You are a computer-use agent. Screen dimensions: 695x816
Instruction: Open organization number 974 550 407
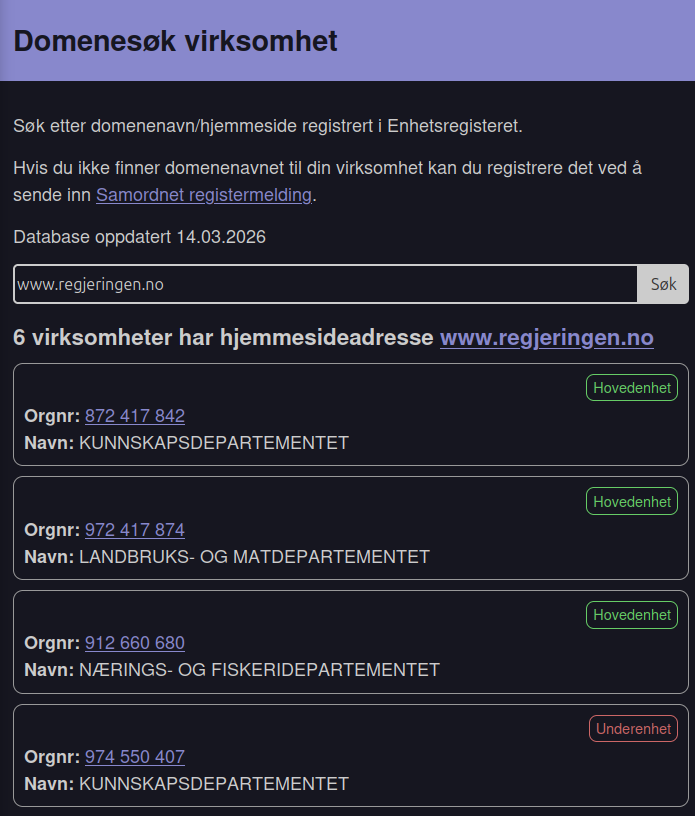coord(135,757)
